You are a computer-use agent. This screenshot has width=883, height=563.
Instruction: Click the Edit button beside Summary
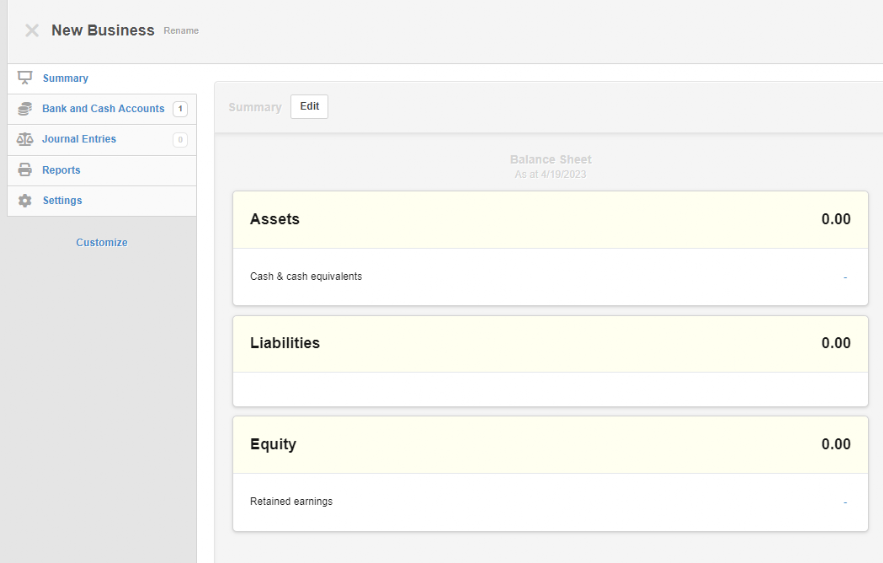[309, 106]
